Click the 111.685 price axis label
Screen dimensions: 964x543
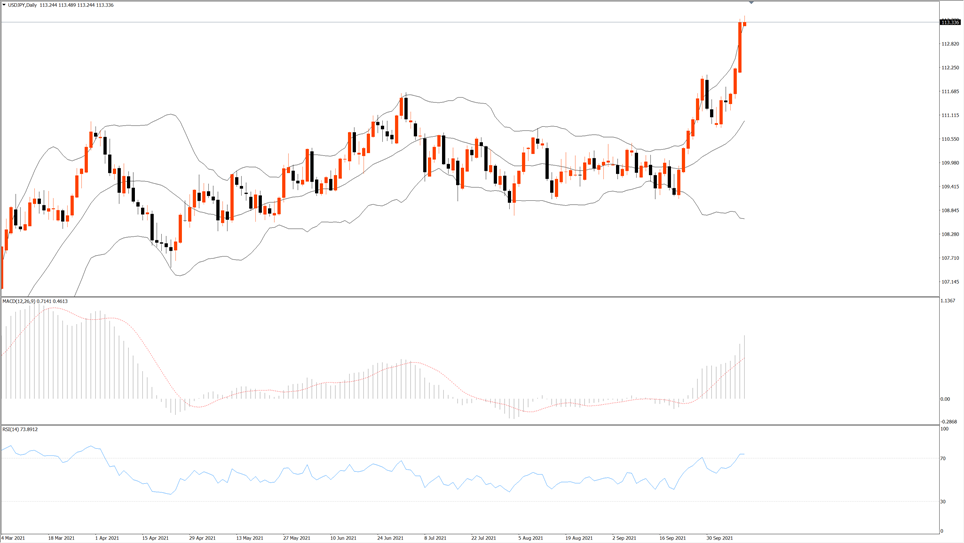tap(950, 92)
